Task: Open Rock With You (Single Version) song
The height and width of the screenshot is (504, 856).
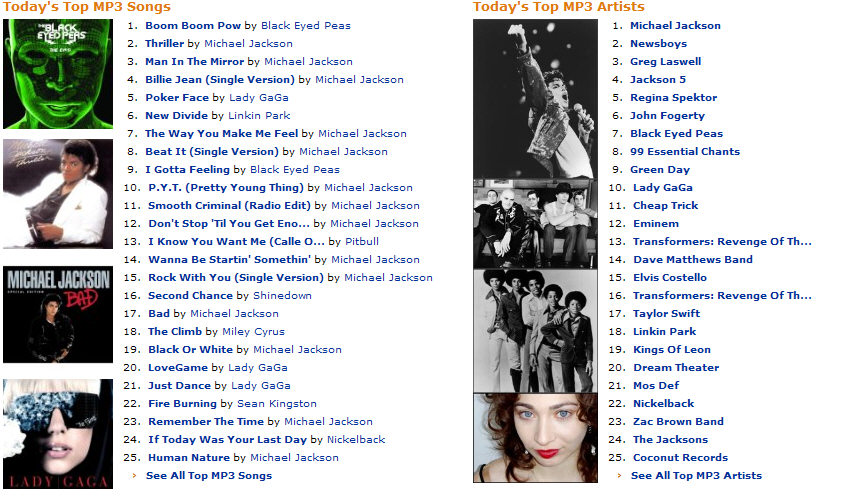Action: tap(236, 278)
